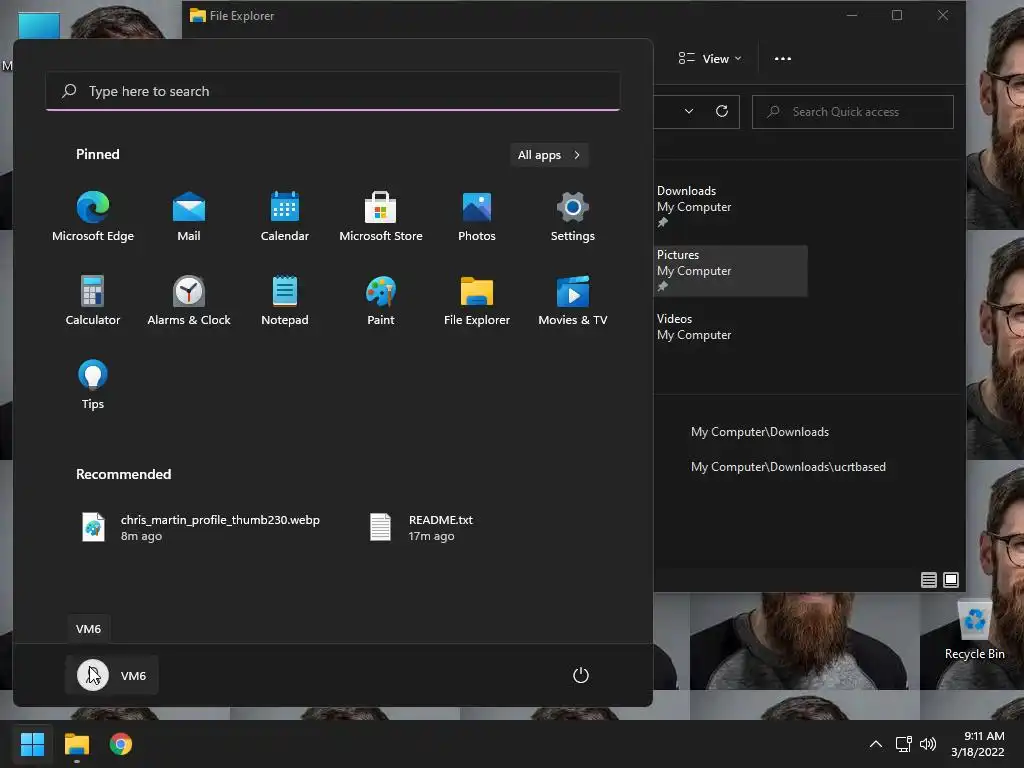Refresh the File Explorer view
The width and height of the screenshot is (1024, 768).
click(722, 112)
